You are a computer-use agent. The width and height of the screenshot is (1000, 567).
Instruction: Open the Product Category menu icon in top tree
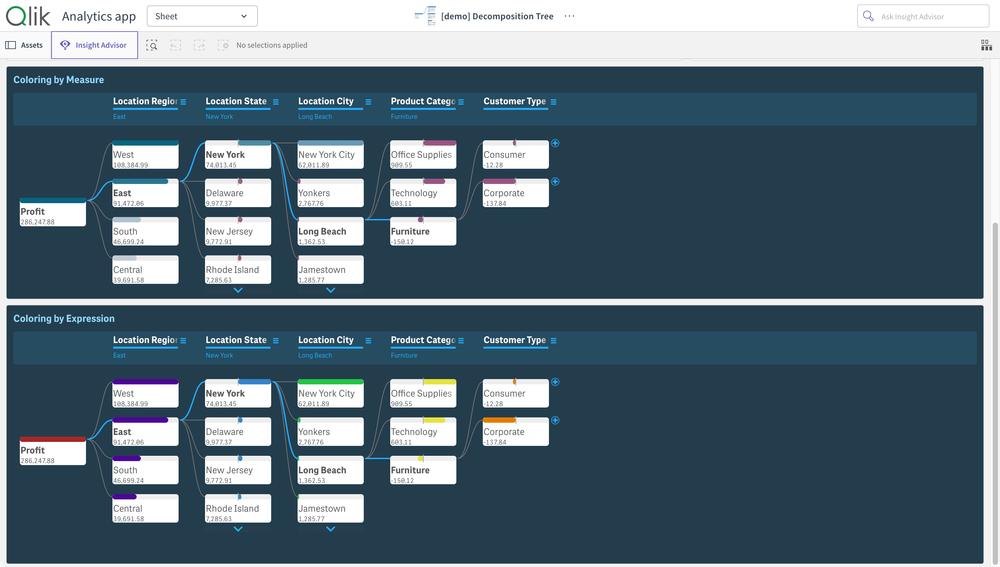461,102
